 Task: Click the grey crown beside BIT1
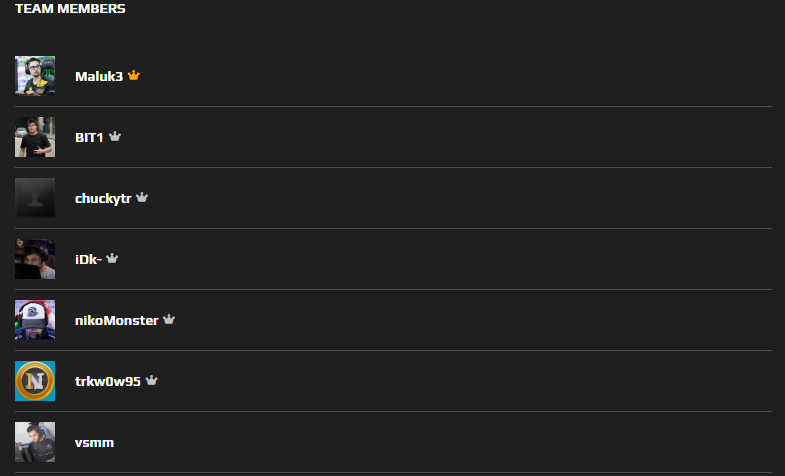(115, 137)
